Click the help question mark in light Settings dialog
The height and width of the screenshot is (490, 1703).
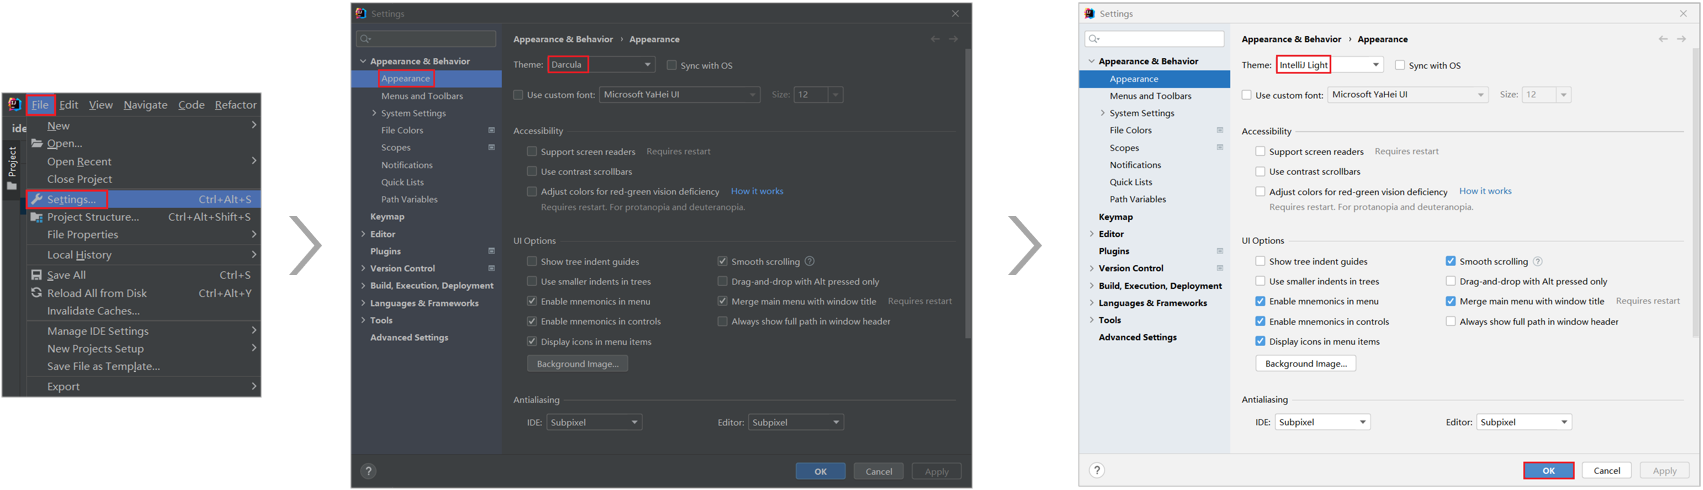pos(1097,470)
